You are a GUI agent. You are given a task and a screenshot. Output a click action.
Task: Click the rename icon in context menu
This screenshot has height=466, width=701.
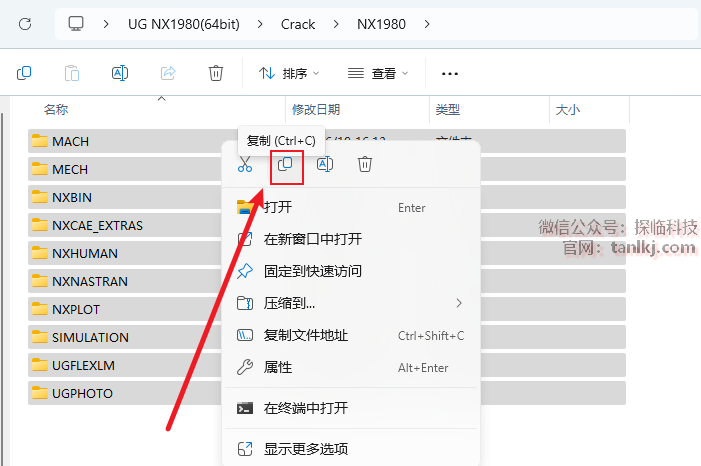pyautogui.click(x=325, y=164)
